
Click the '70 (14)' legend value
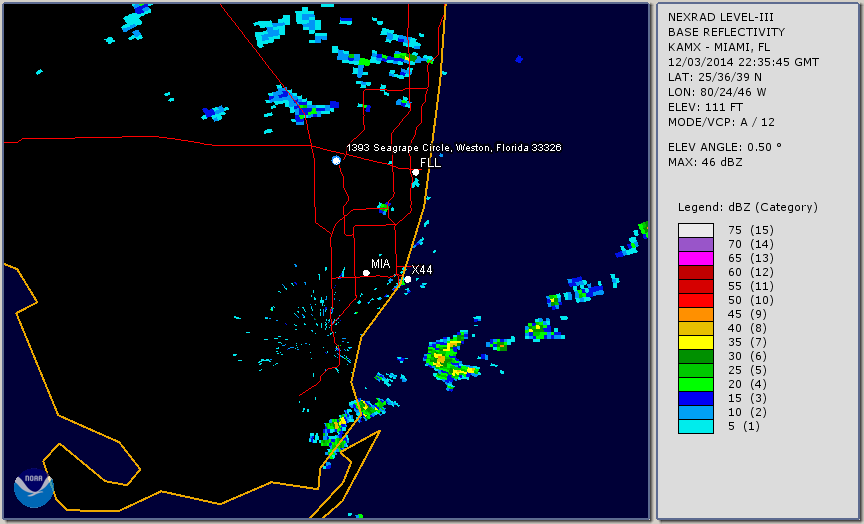click(x=750, y=244)
